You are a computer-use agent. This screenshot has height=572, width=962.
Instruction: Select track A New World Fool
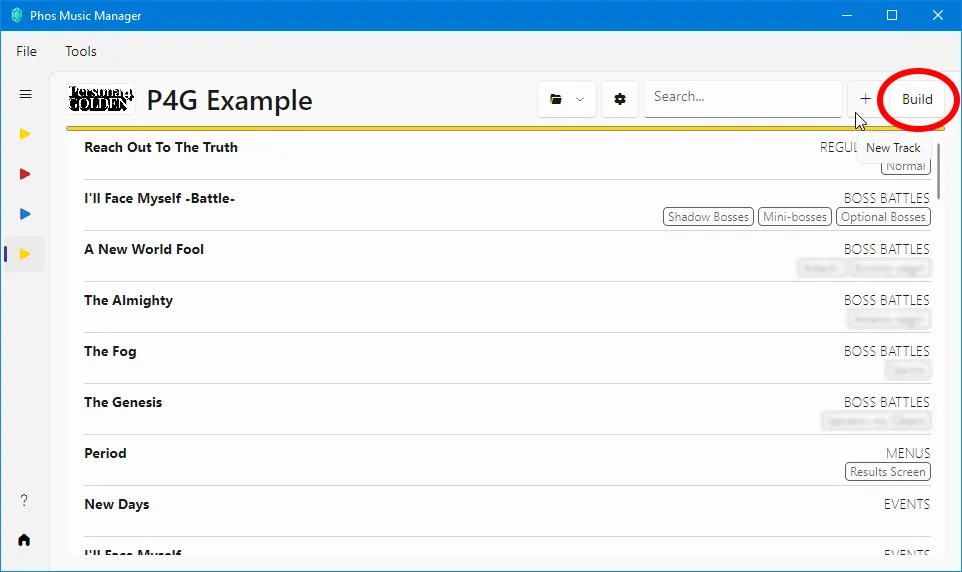click(507, 257)
